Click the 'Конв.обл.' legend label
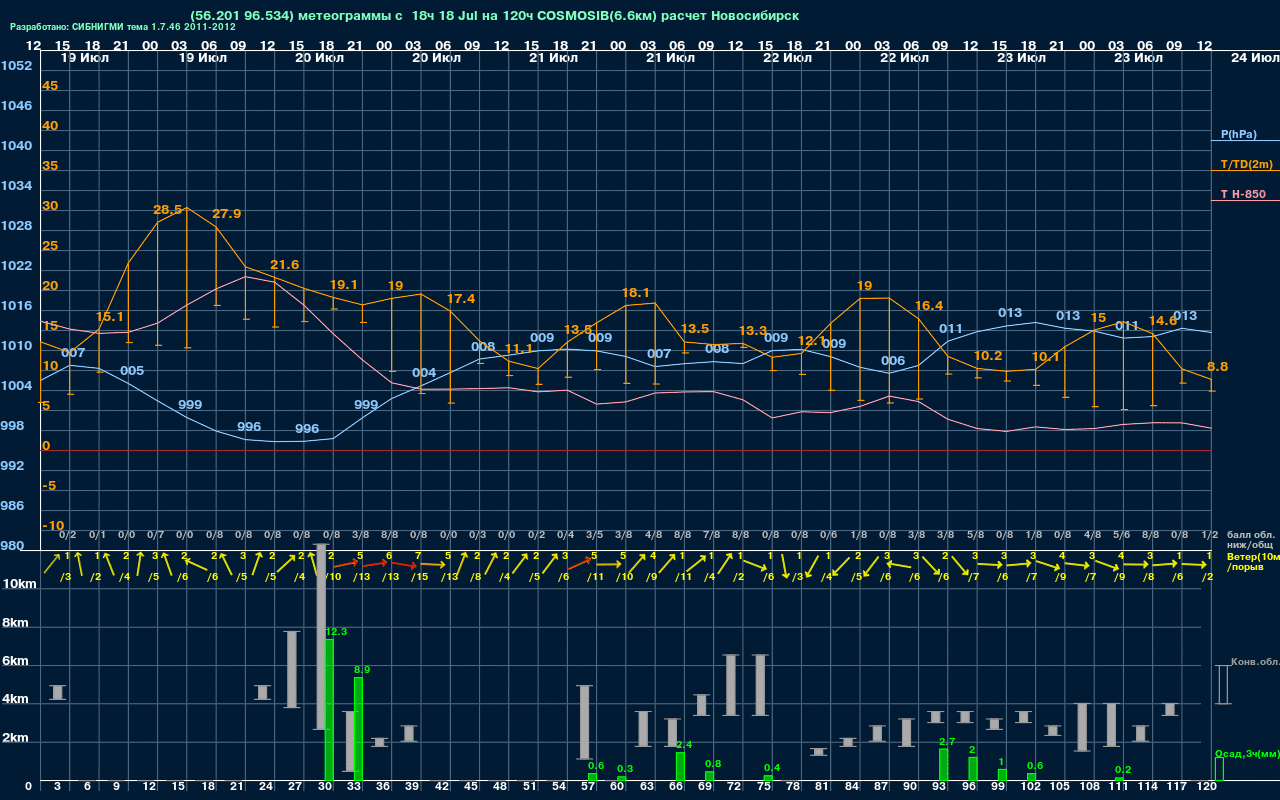 [x=1255, y=662]
